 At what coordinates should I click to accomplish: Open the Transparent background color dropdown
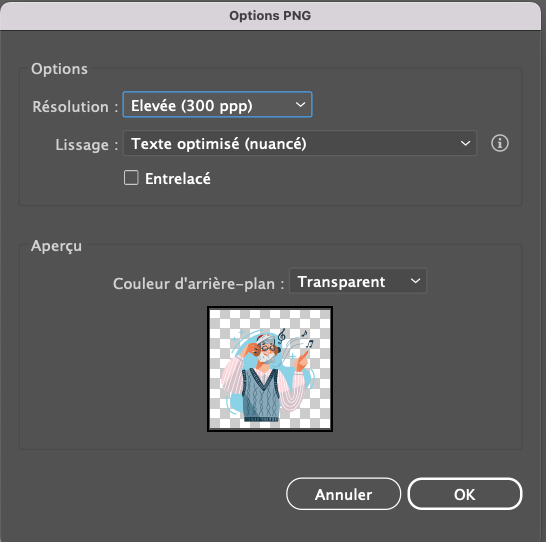(x=358, y=281)
